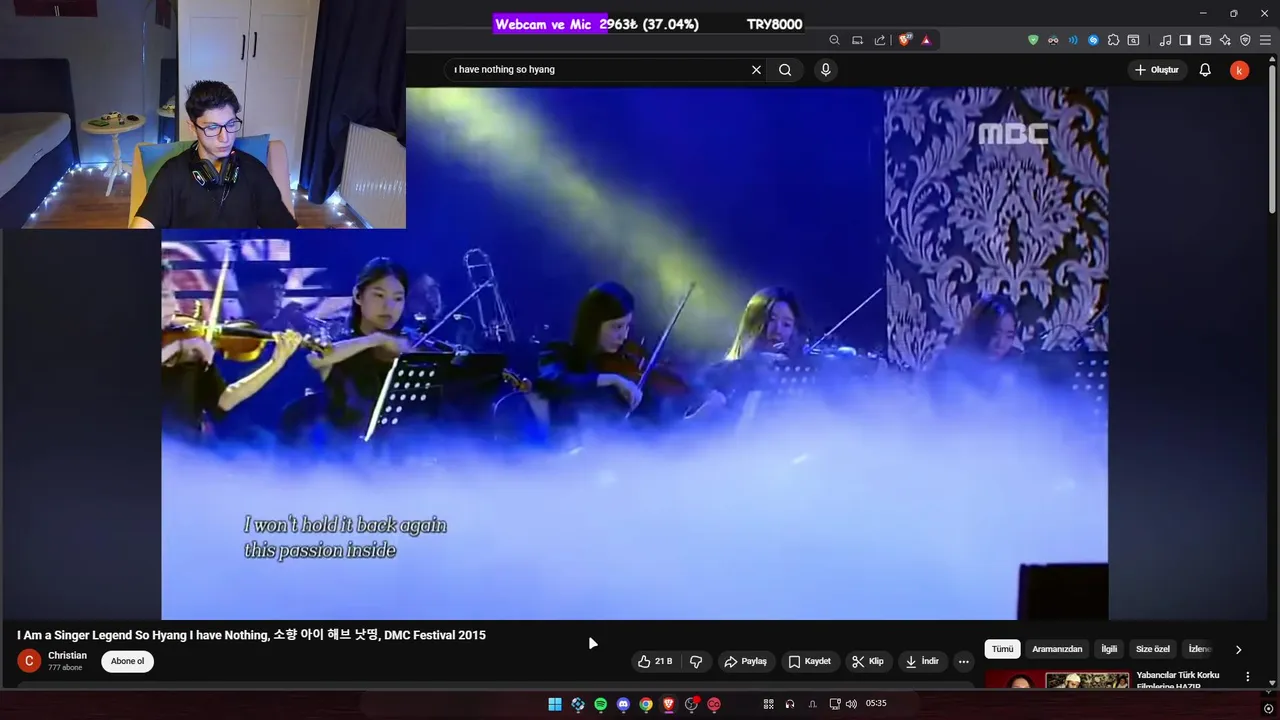Open the taskbar clock showing 05:35

pyautogui.click(x=876, y=704)
